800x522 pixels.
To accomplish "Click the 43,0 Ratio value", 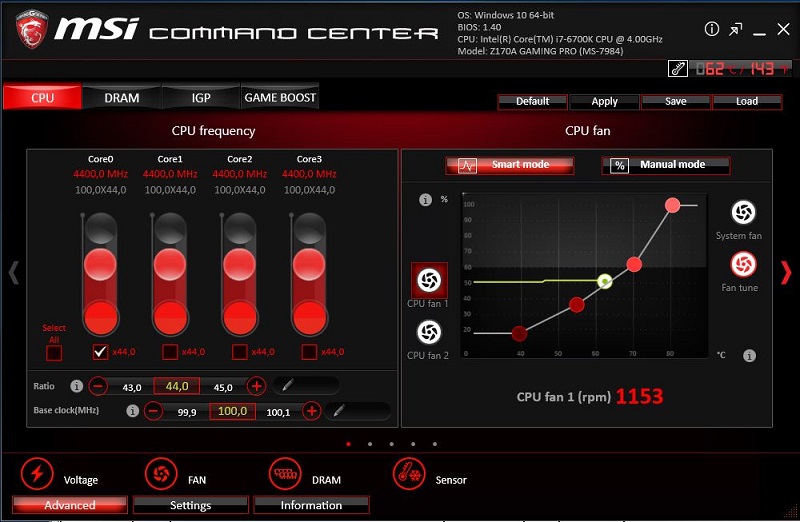I will tap(132, 387).
